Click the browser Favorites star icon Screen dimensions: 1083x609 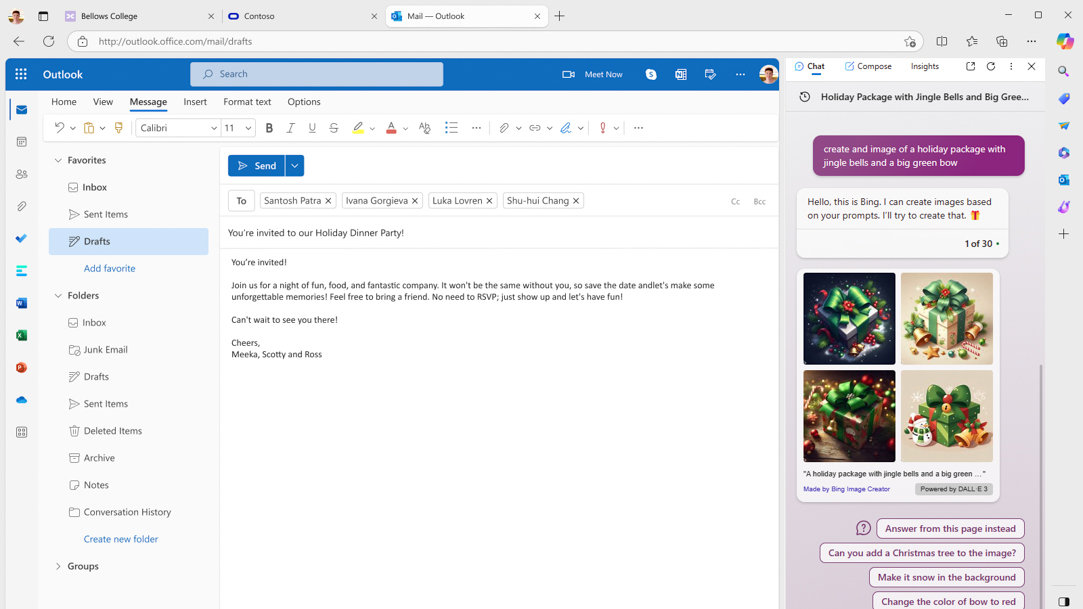[x=972, y=41]
